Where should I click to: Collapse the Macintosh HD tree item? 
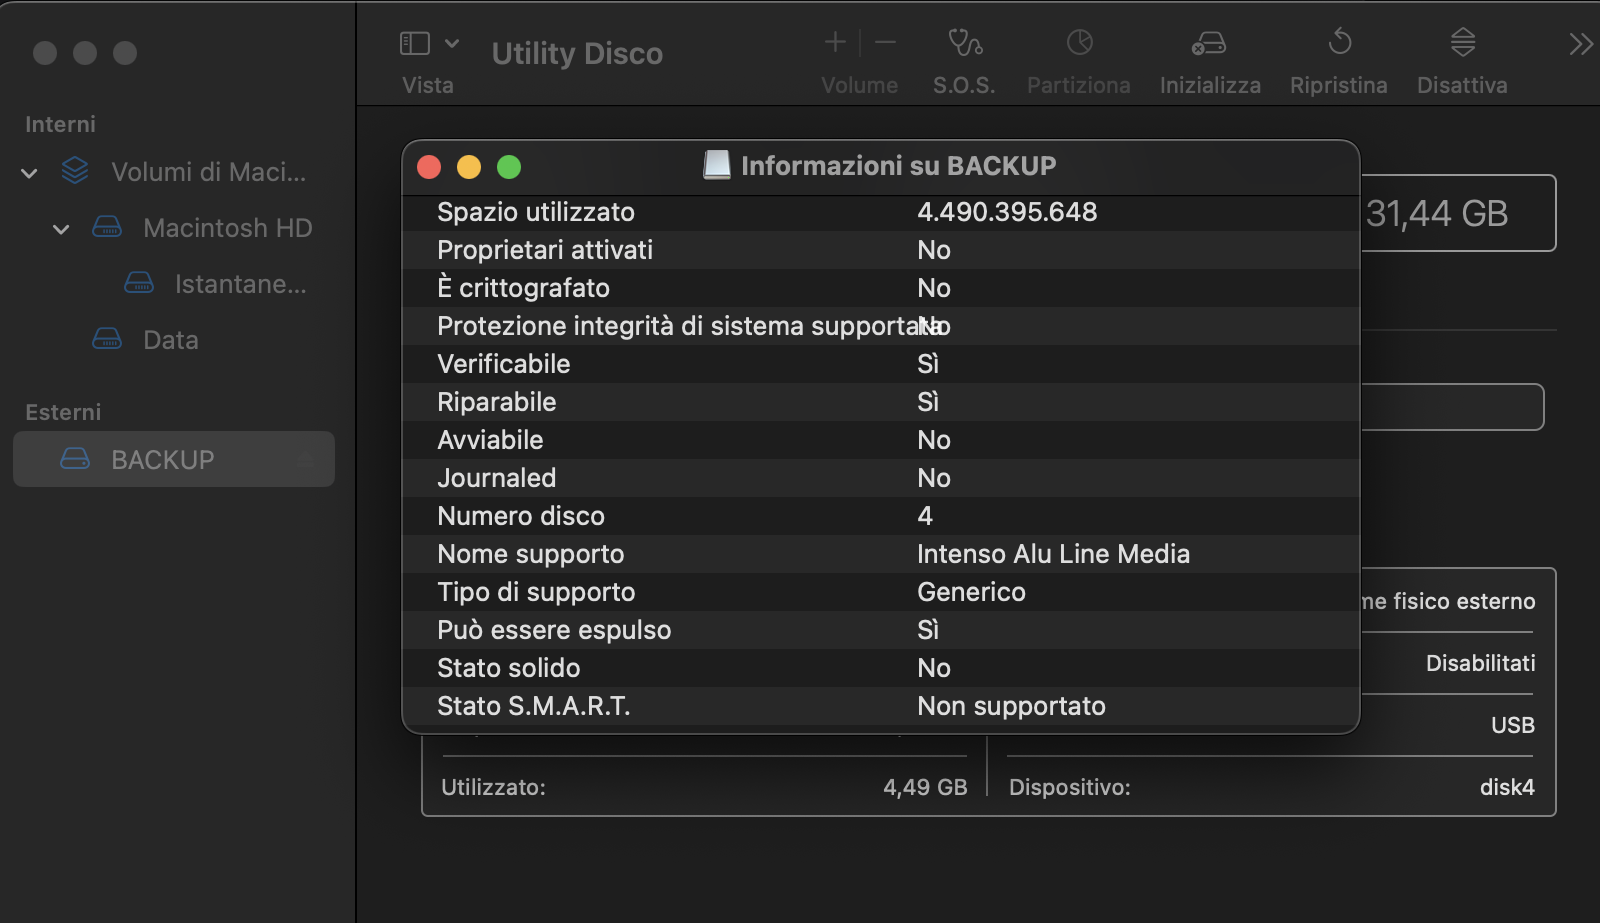click(x=60, y=228)
